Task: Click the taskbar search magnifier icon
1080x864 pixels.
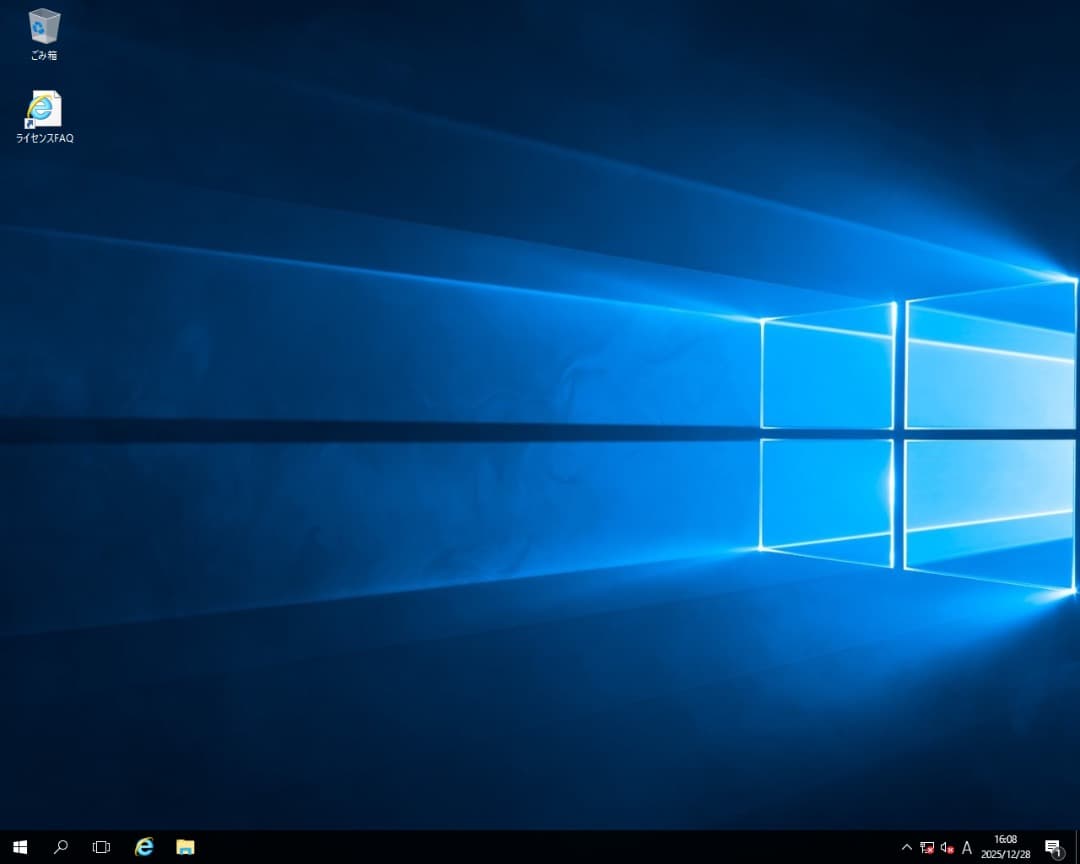Action: coord(61,847)
